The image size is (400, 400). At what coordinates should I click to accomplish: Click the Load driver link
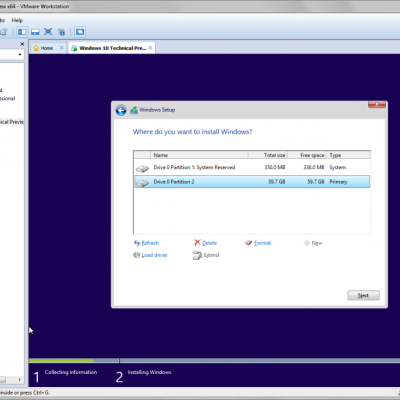[154, 255]
